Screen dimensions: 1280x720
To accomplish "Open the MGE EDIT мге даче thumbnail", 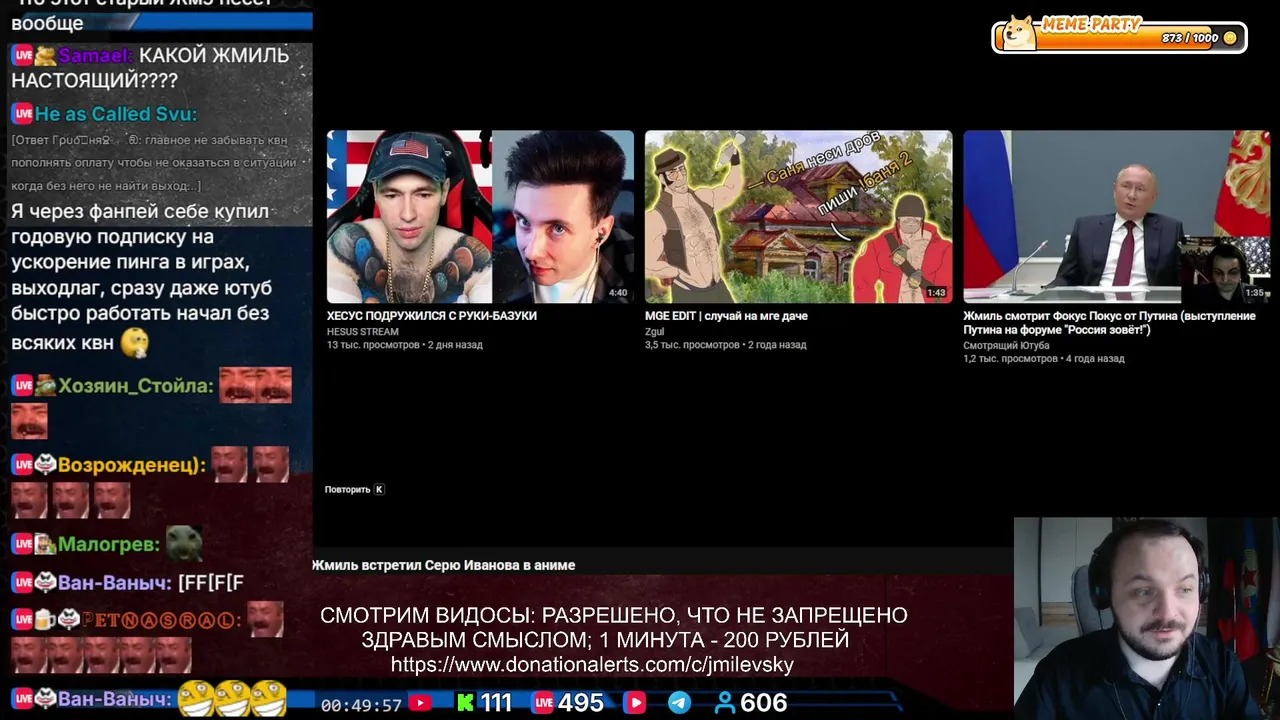I will 798,216.
